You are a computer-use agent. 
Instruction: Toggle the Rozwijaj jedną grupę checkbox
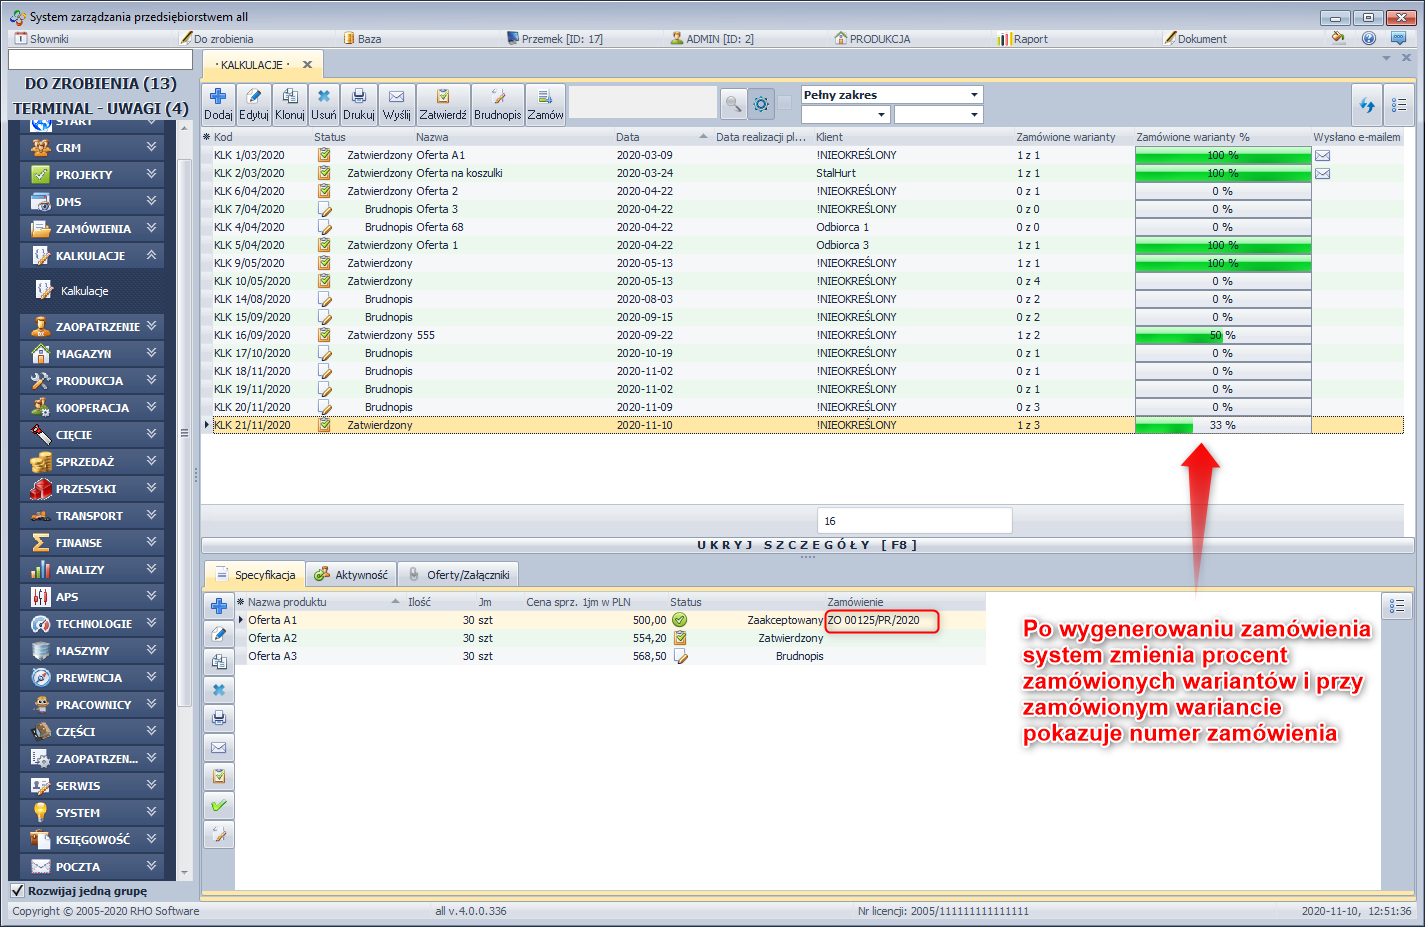coord(17,891)
